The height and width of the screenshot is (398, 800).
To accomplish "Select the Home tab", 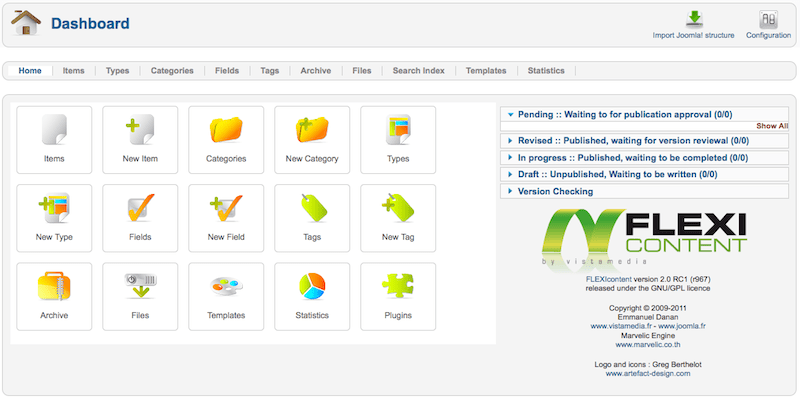I will tap(30, 71).
